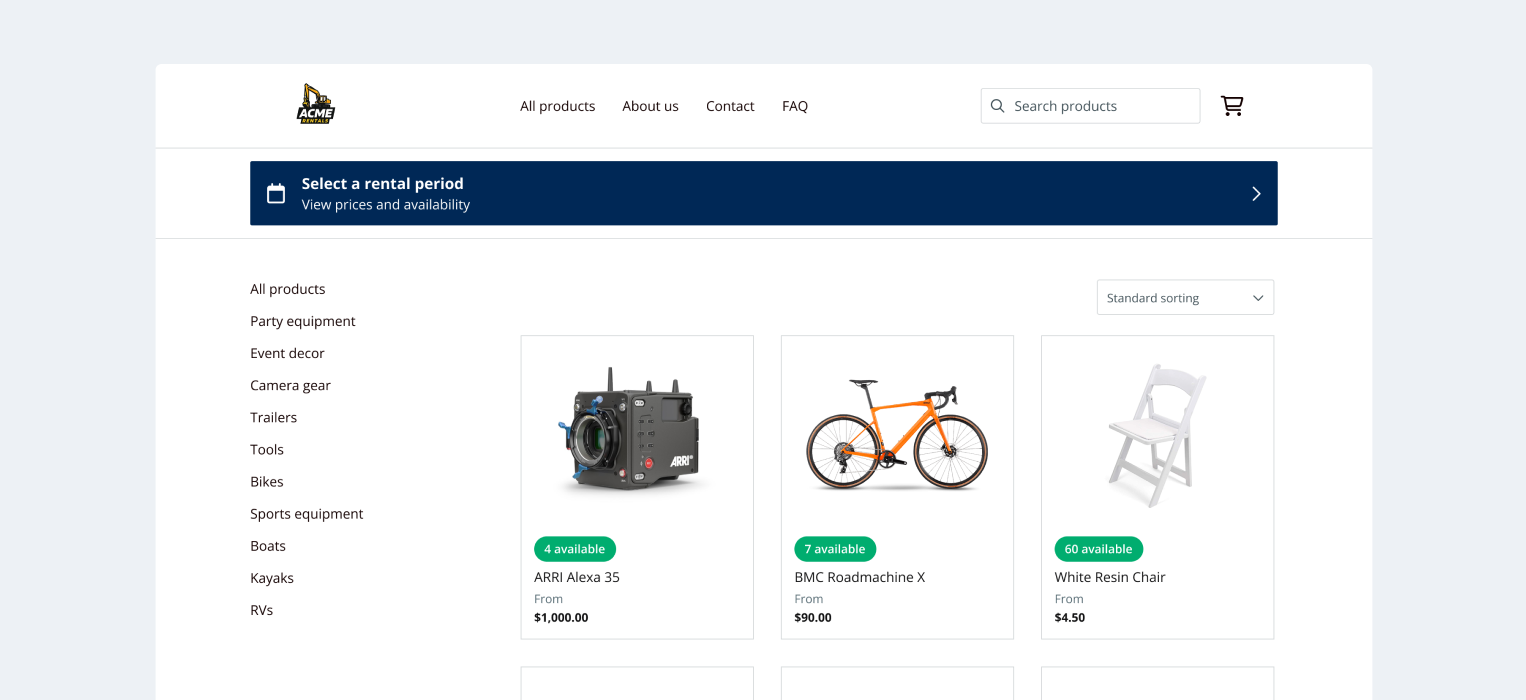Click View prices and availability text

click(386, 205)
